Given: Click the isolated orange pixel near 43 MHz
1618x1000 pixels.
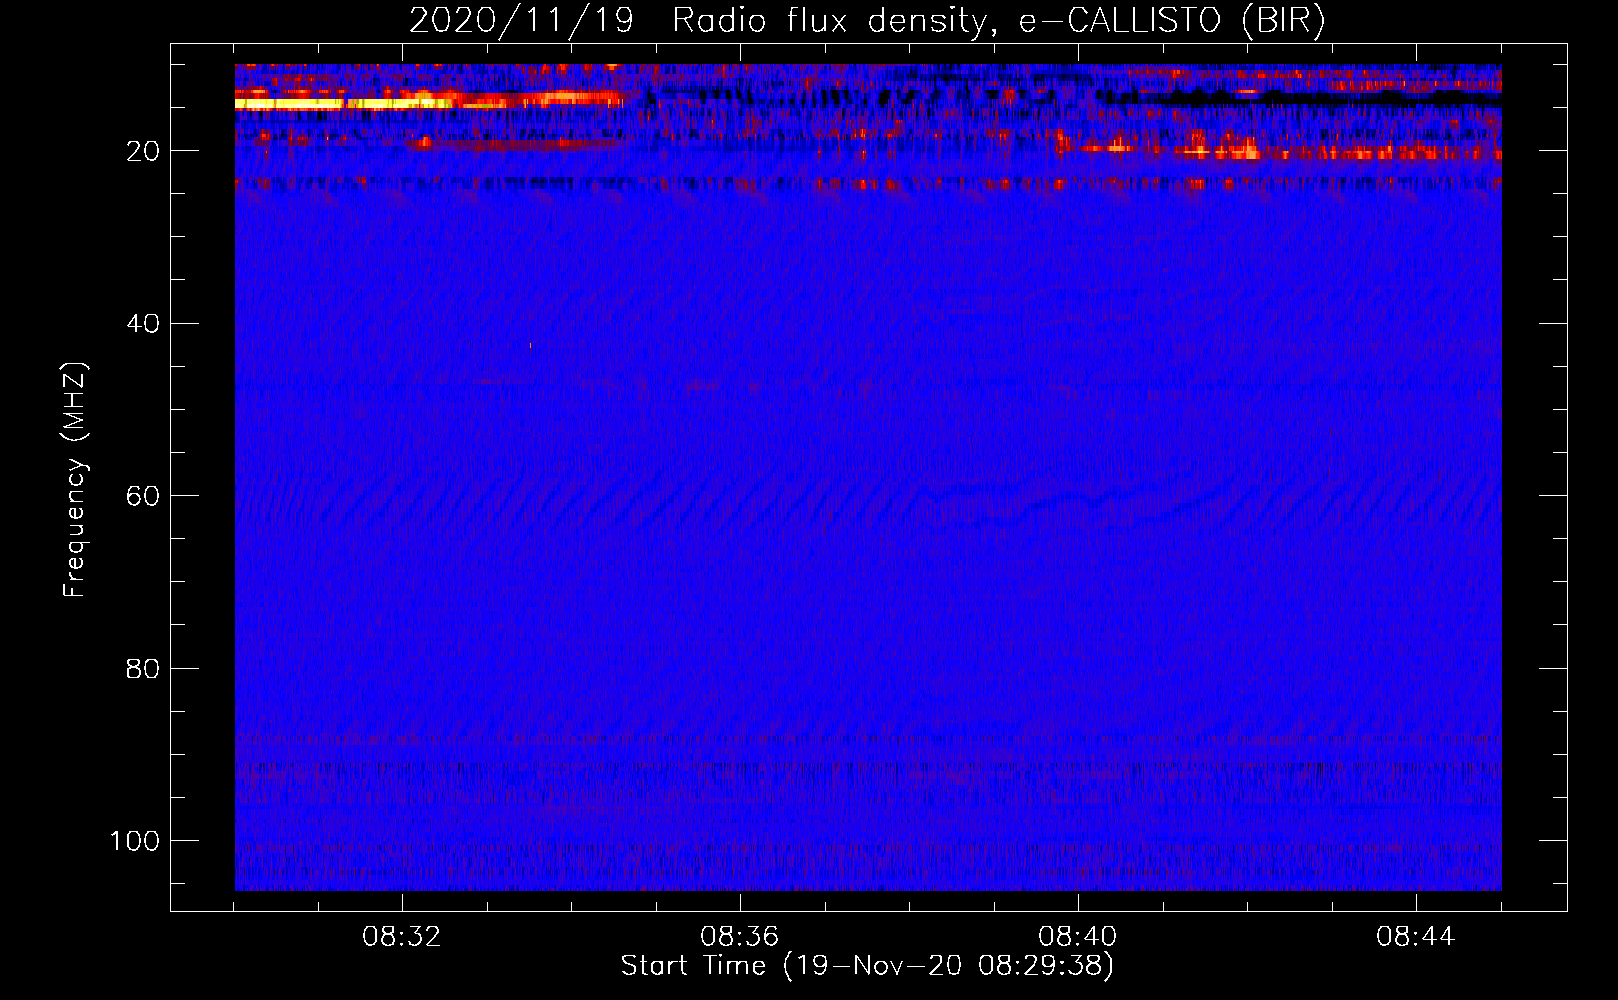Looking at the screenshot, I should click(x=530, y=346).
